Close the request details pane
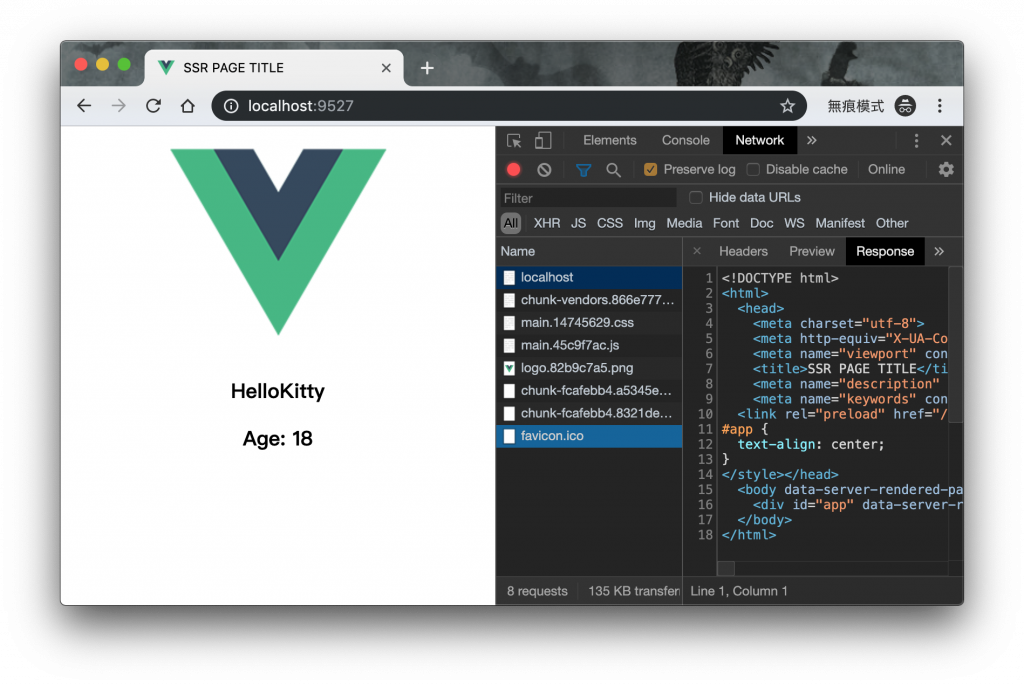Viewport: 1024px width, 685px height. point(697,251)
